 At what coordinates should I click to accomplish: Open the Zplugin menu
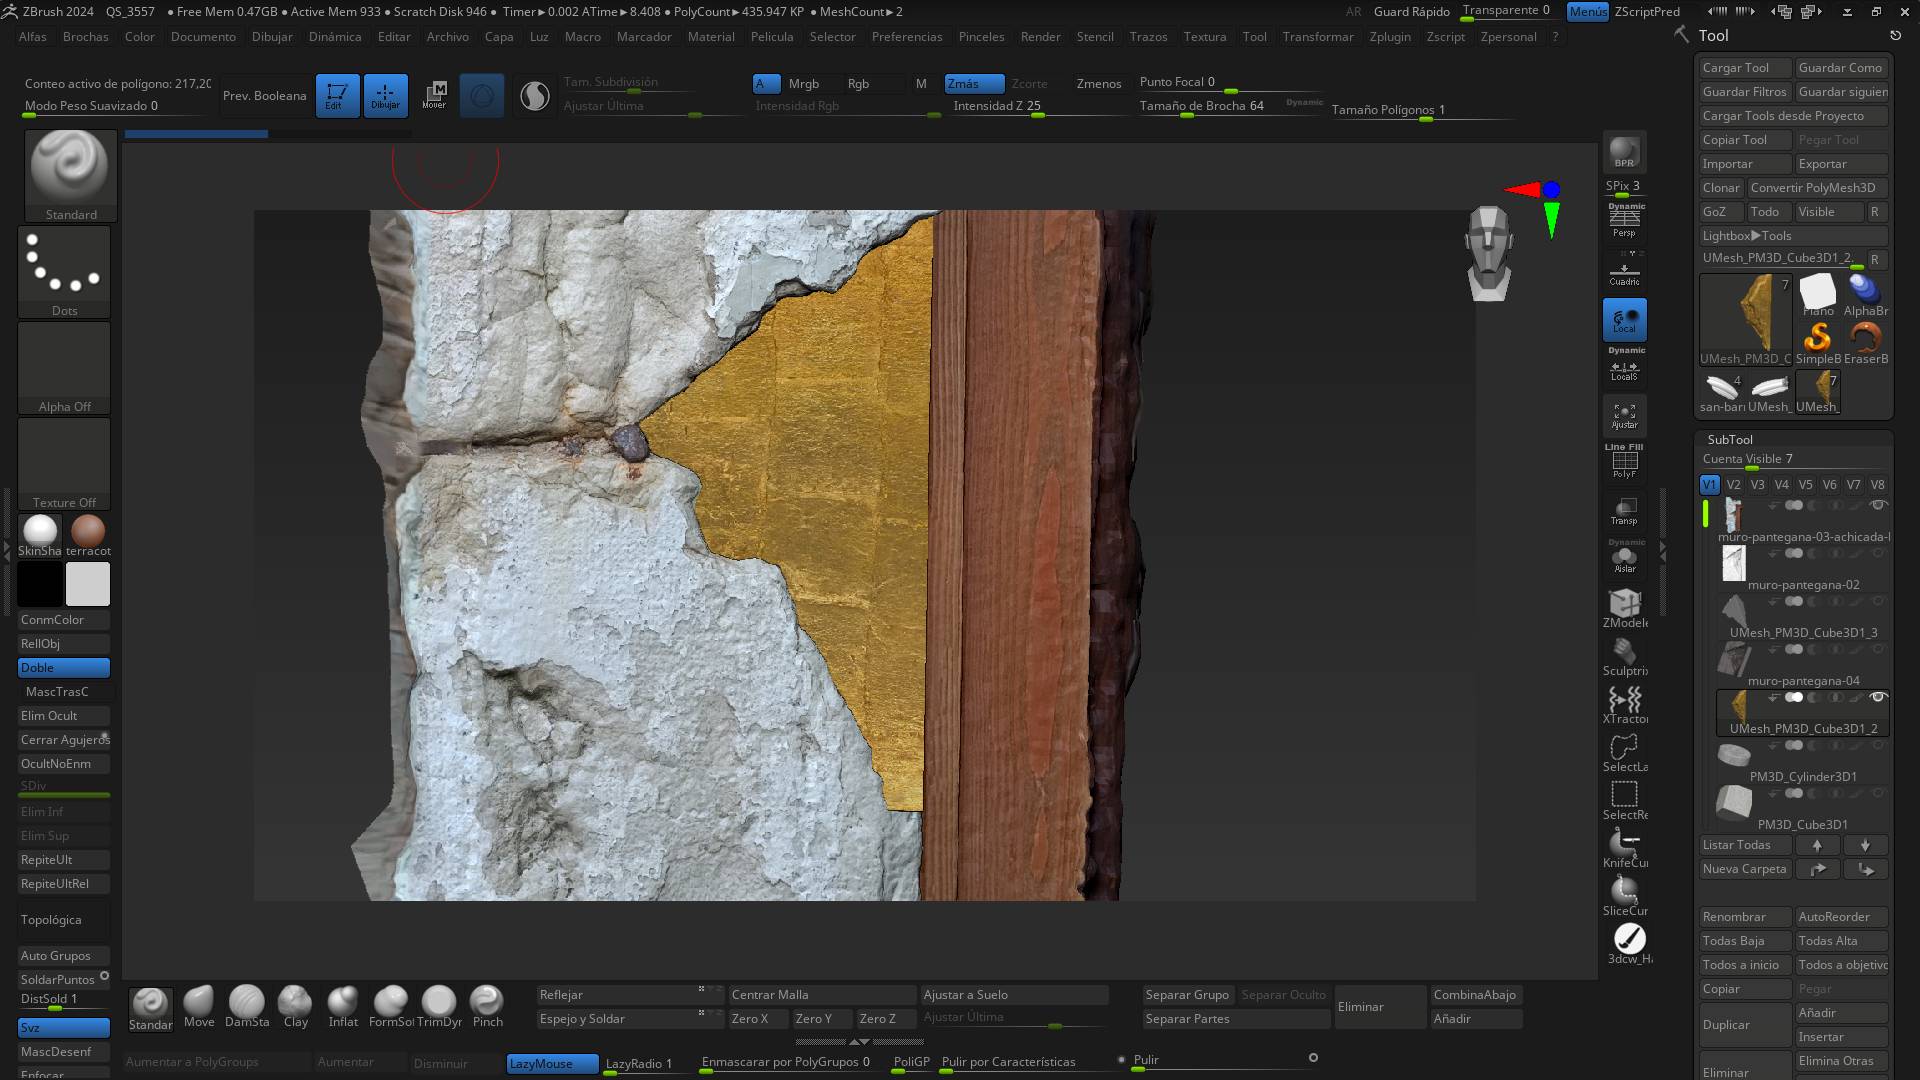click(x=1389, y=36)
